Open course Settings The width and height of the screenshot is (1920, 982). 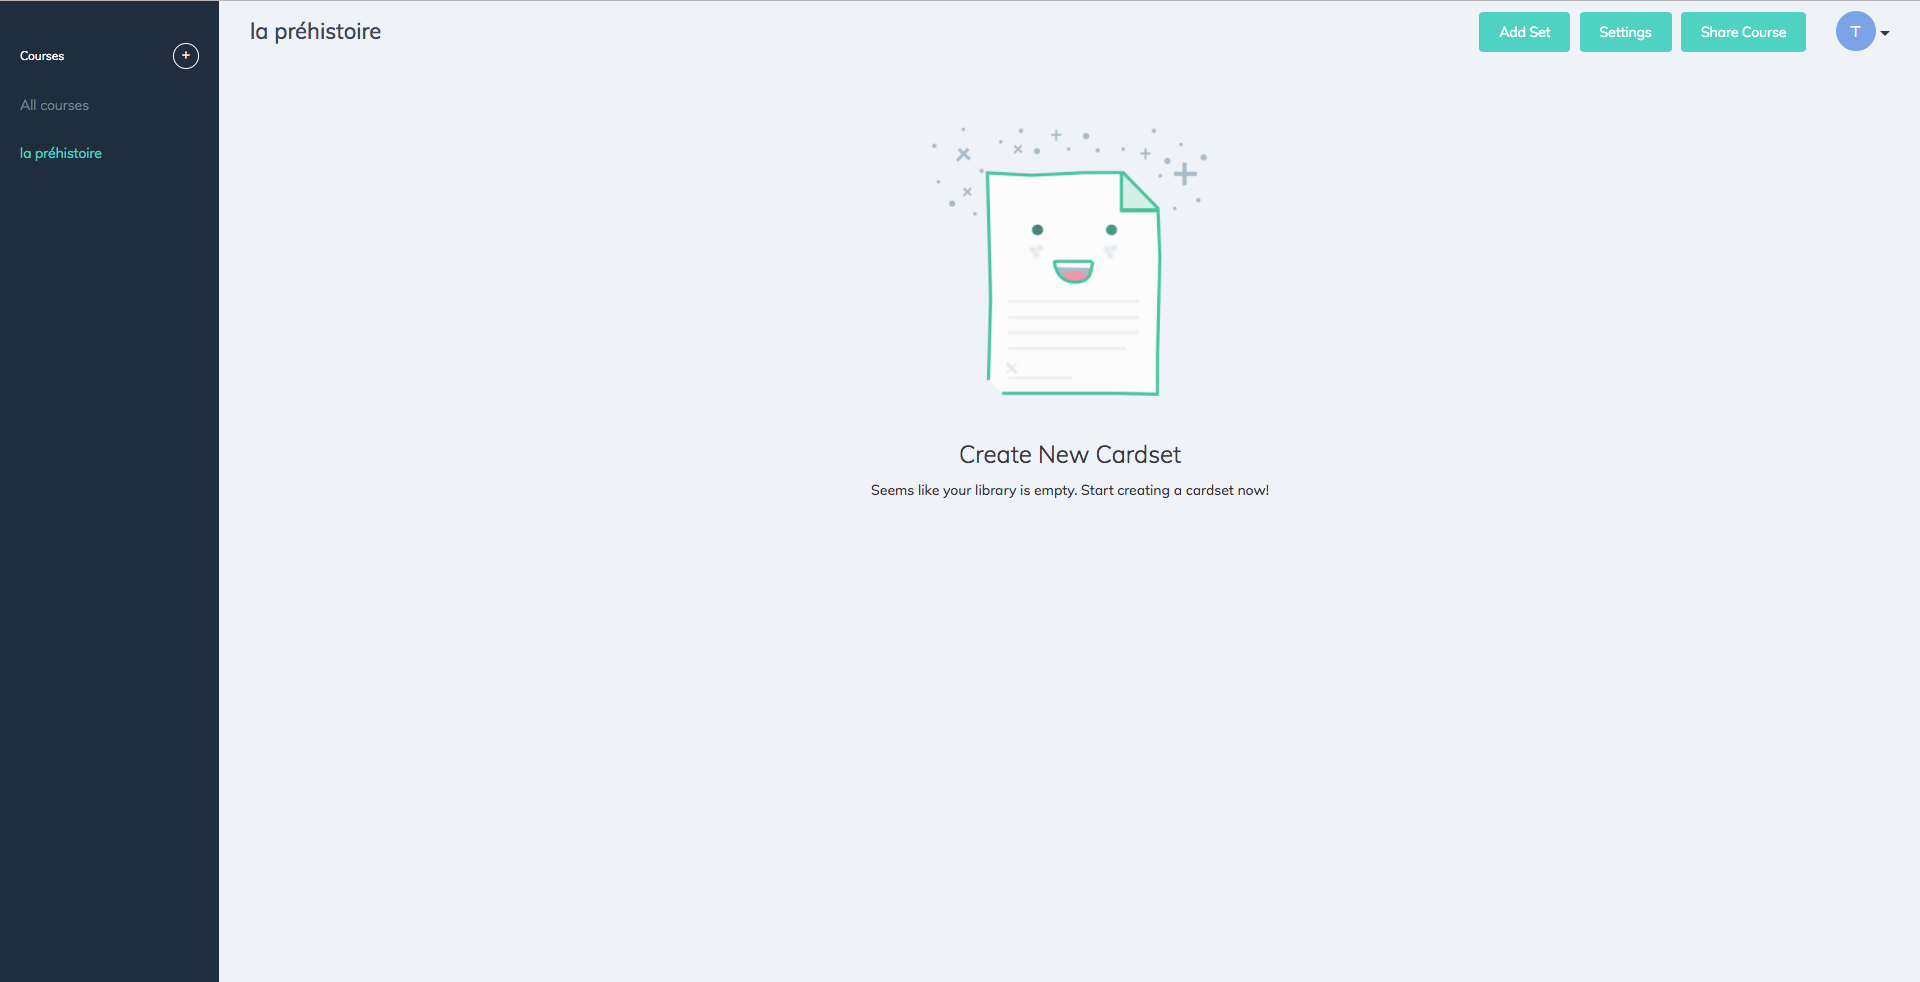pyautogui.click(x=1625, y=32)
